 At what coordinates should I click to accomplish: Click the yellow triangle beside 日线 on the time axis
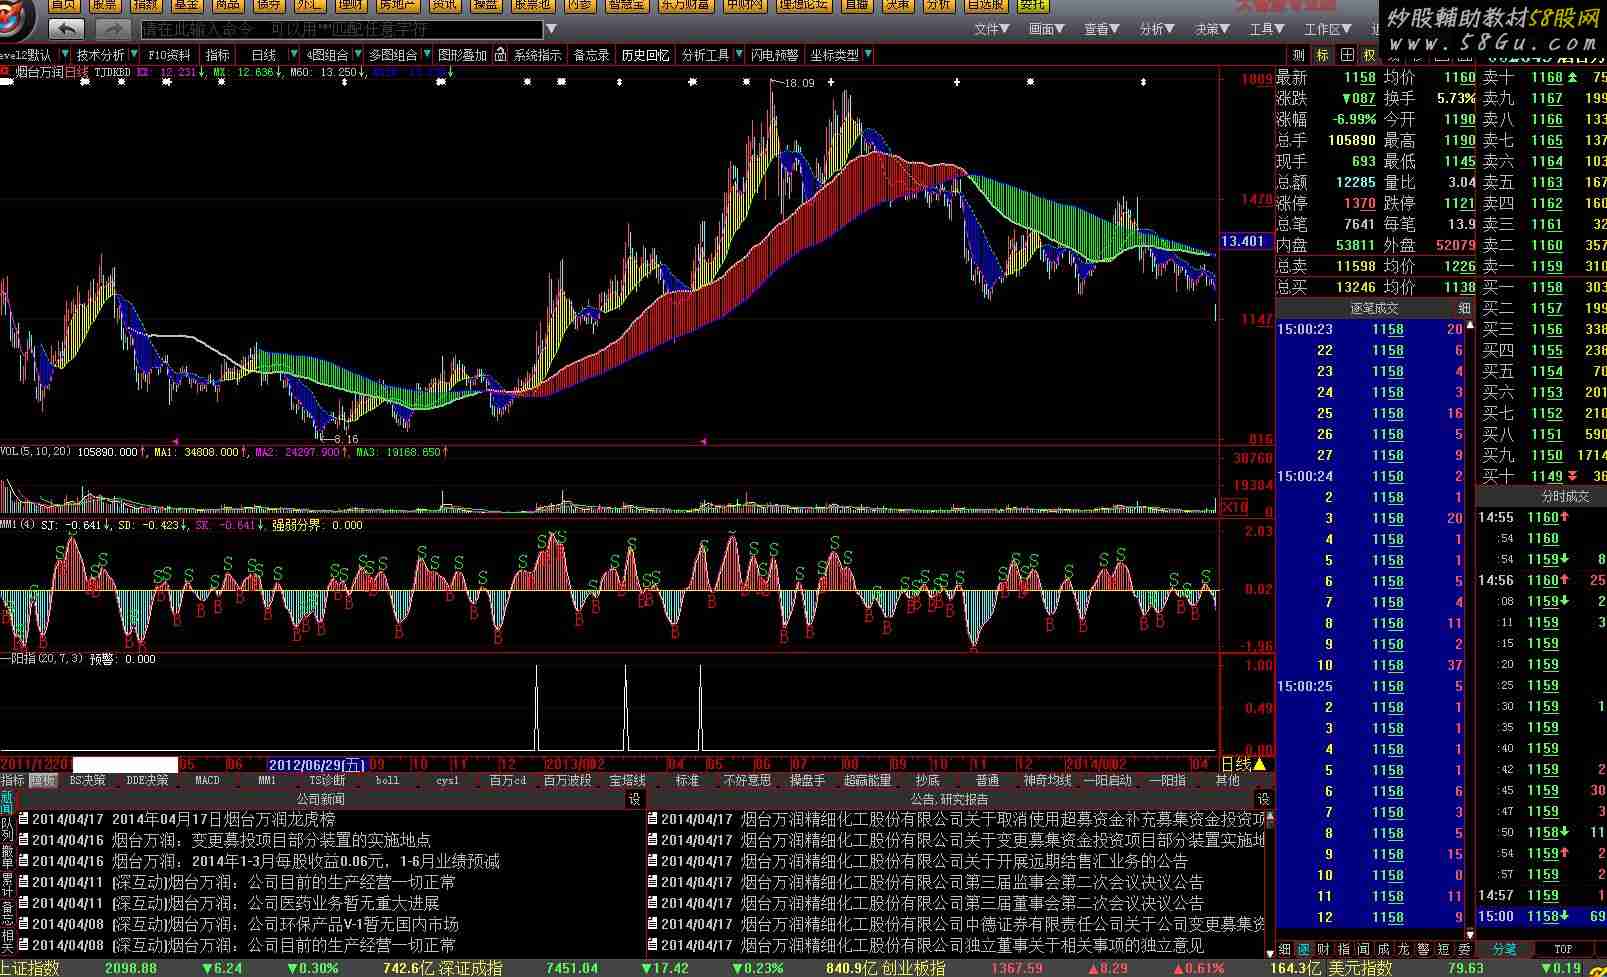[1260, 765]
